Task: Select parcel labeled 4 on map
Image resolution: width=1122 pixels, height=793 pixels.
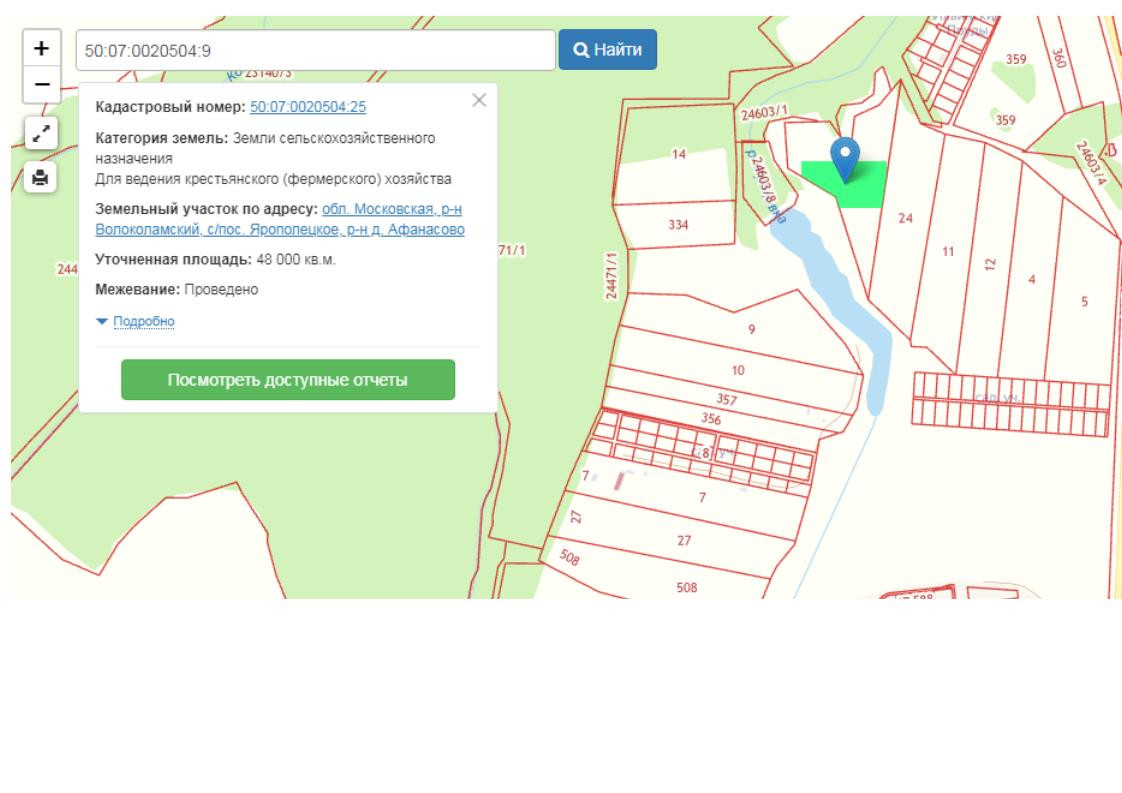Action: pyautogui.click(x=1031, y=279)
